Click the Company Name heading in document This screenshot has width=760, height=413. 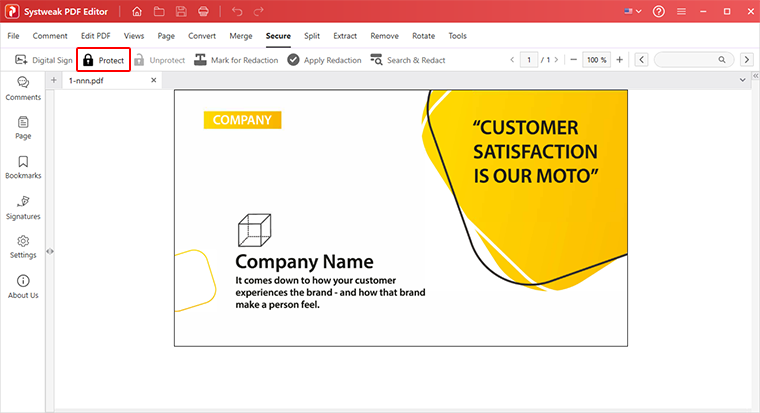pyautogui.click(x=304, y=262)
